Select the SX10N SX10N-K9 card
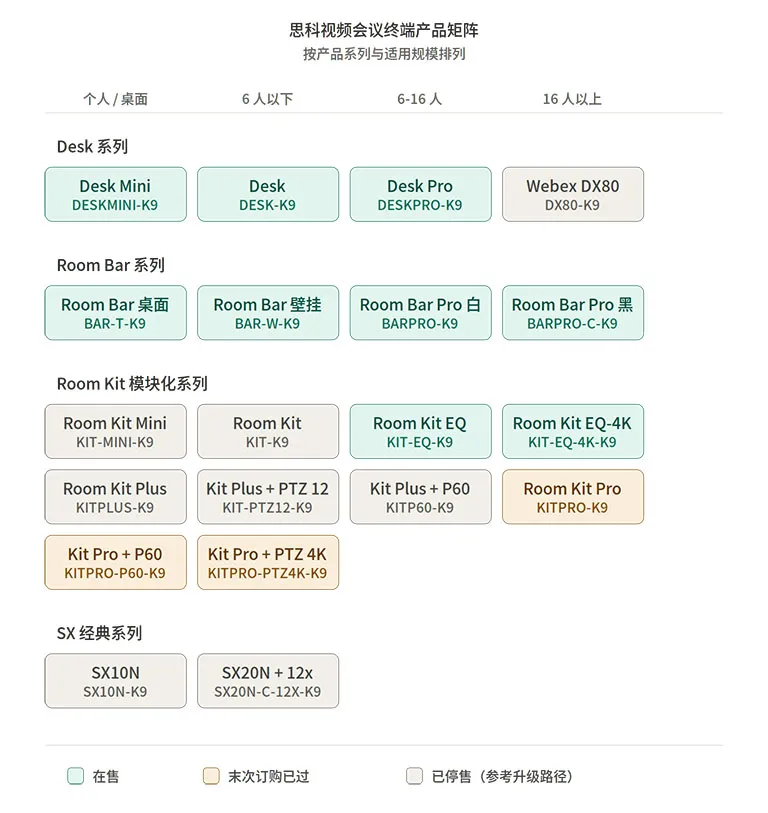 point(116,681)
